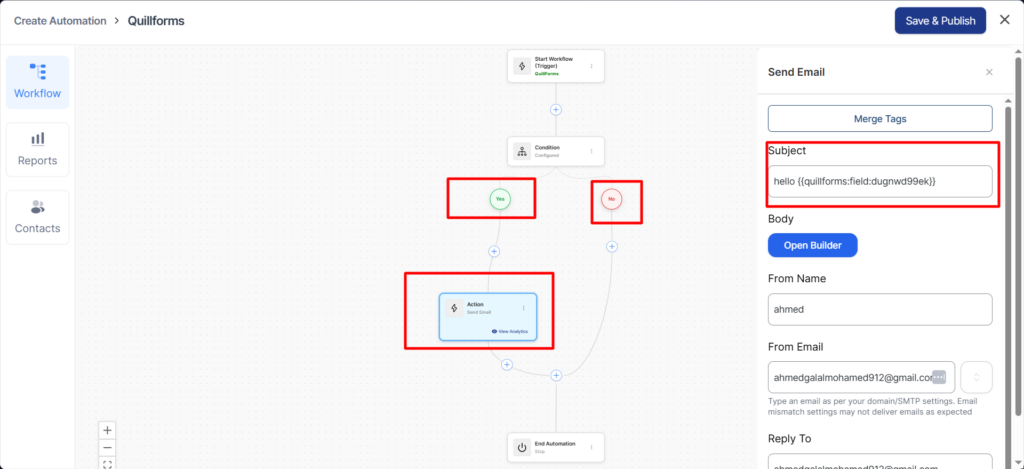Open the Start Workflow node options menu
This screenshot has width=1024, height=469.
(x=591, y=67)
